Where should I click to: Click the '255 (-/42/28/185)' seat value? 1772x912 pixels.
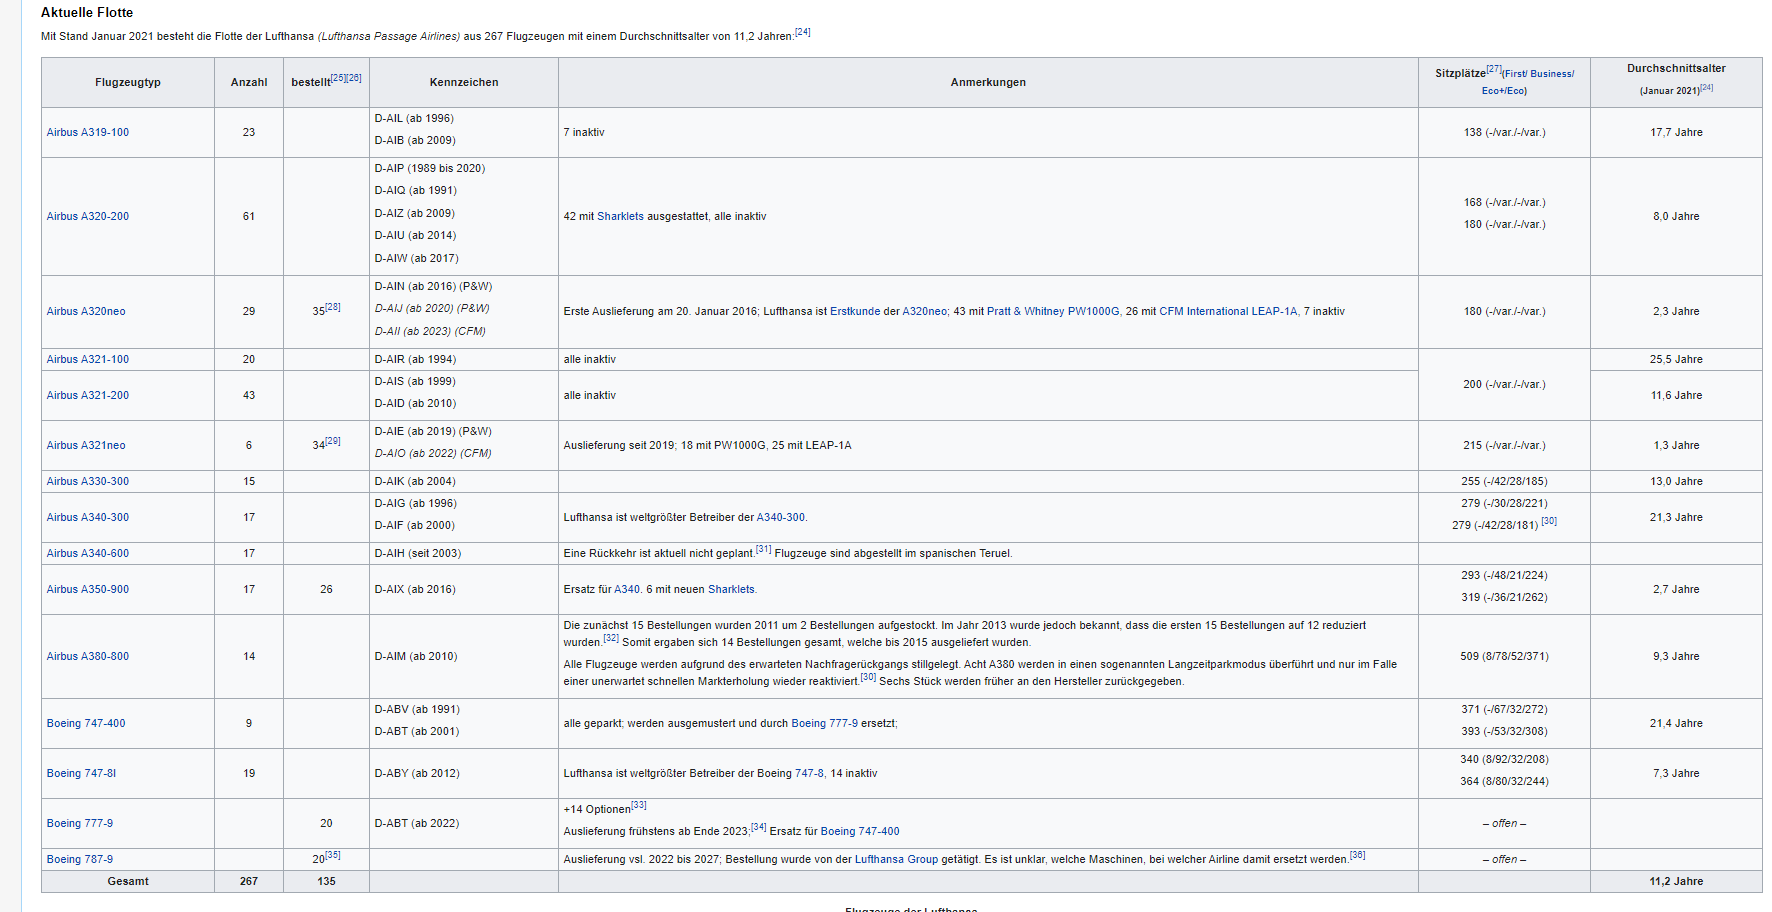(1504, 481)
